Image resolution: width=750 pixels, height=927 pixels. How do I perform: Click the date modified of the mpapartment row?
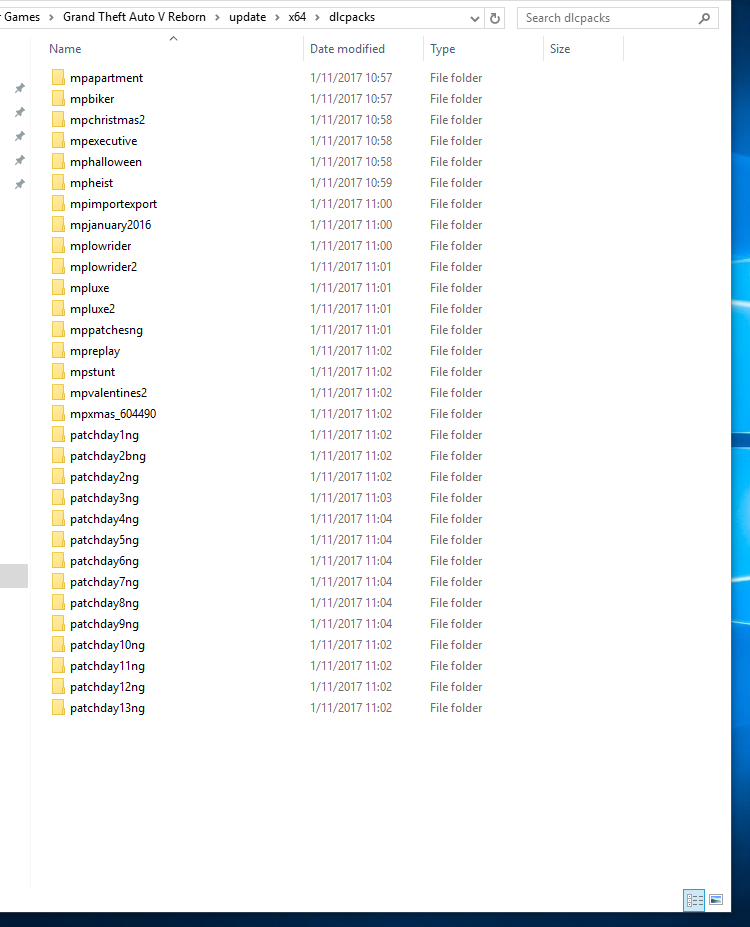pyautogui.click(x=351, y=77)
